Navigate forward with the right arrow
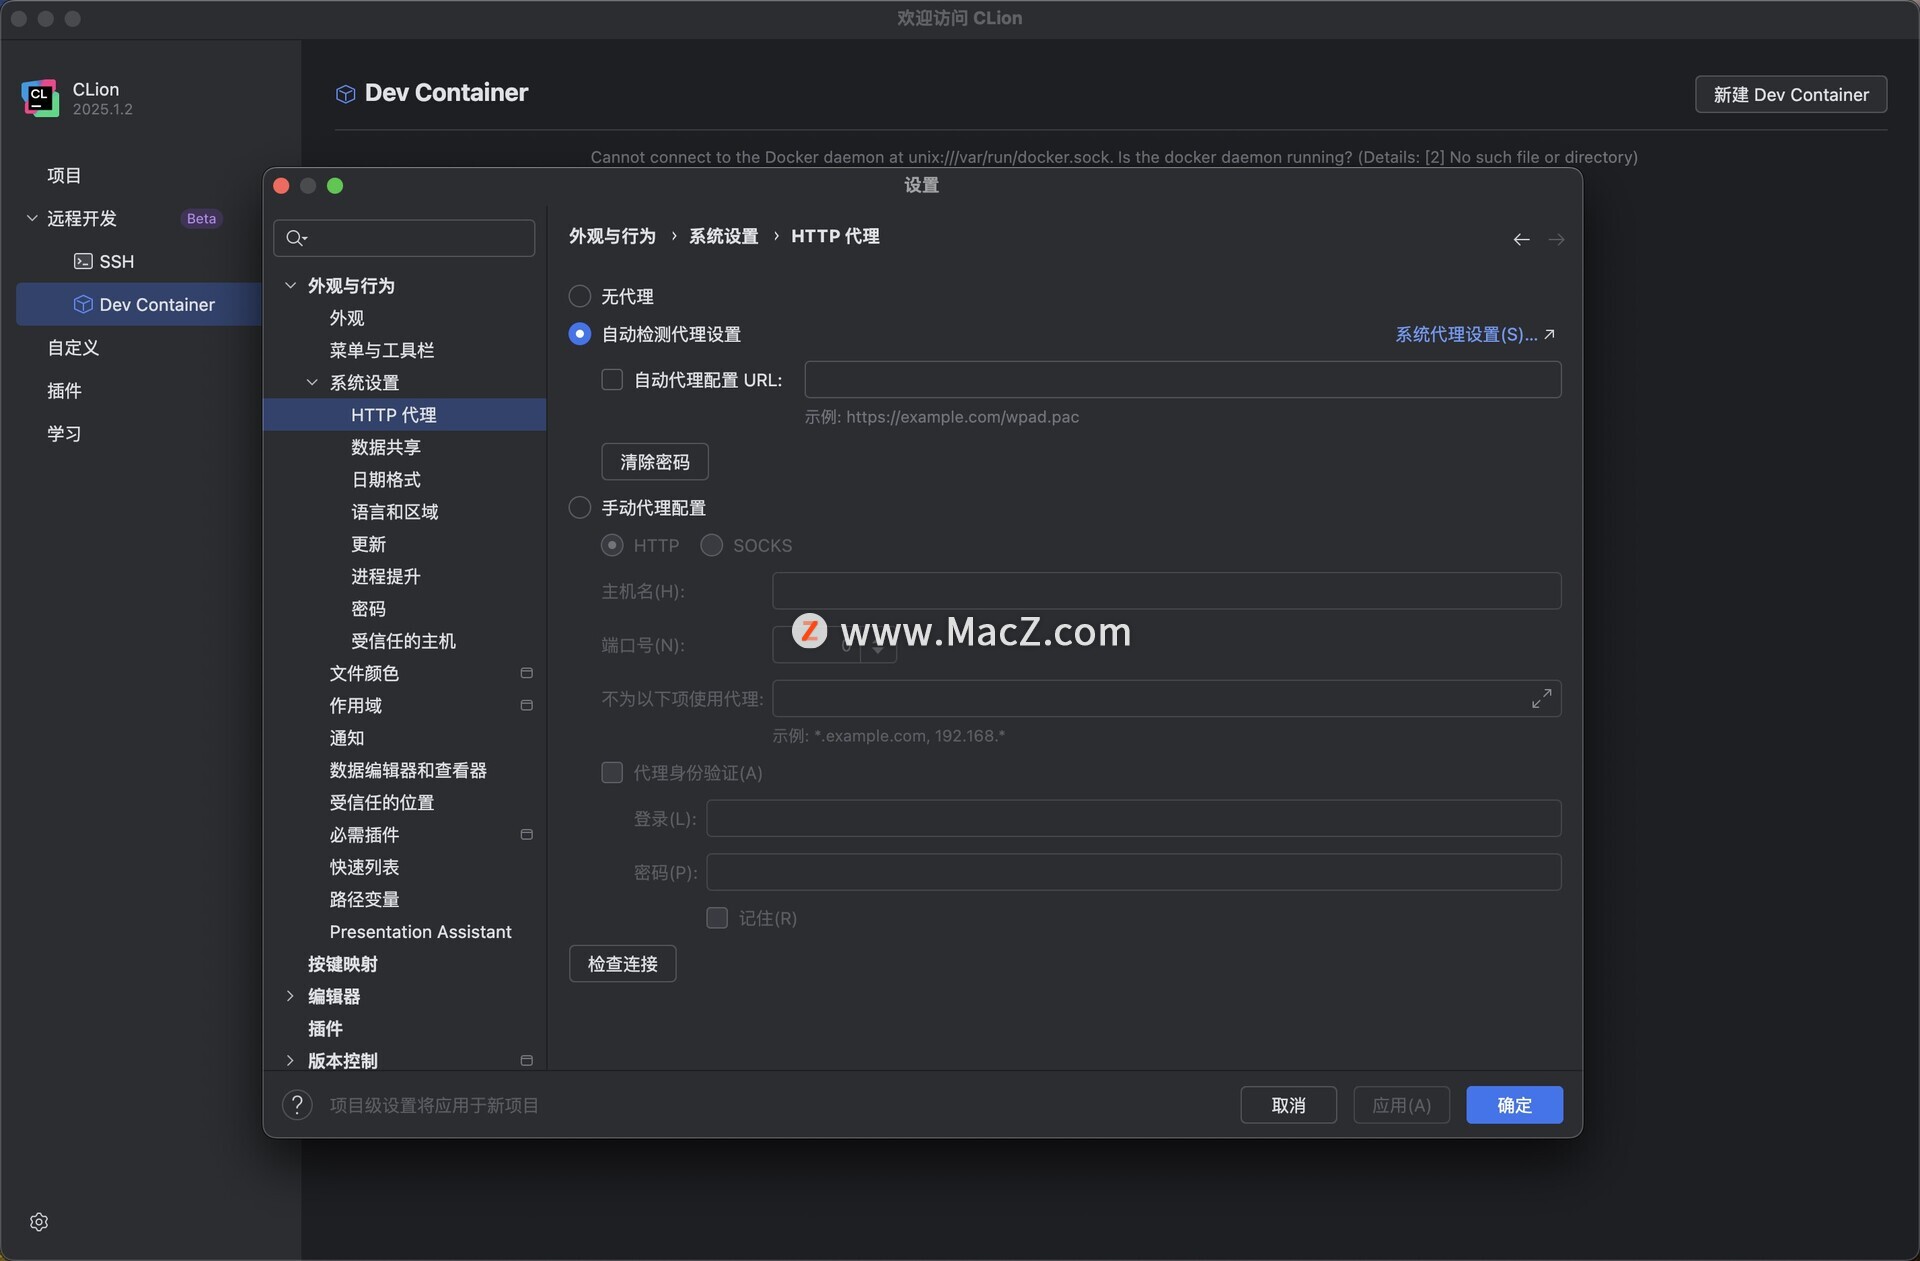The width and height of the screenshot is (1920, 1261). click(1556, 239)
